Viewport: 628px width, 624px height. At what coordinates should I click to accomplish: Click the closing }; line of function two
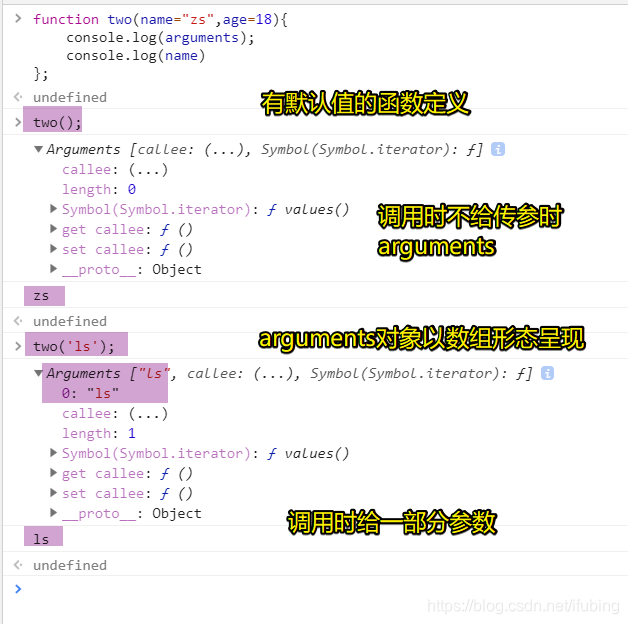[41, 74]
